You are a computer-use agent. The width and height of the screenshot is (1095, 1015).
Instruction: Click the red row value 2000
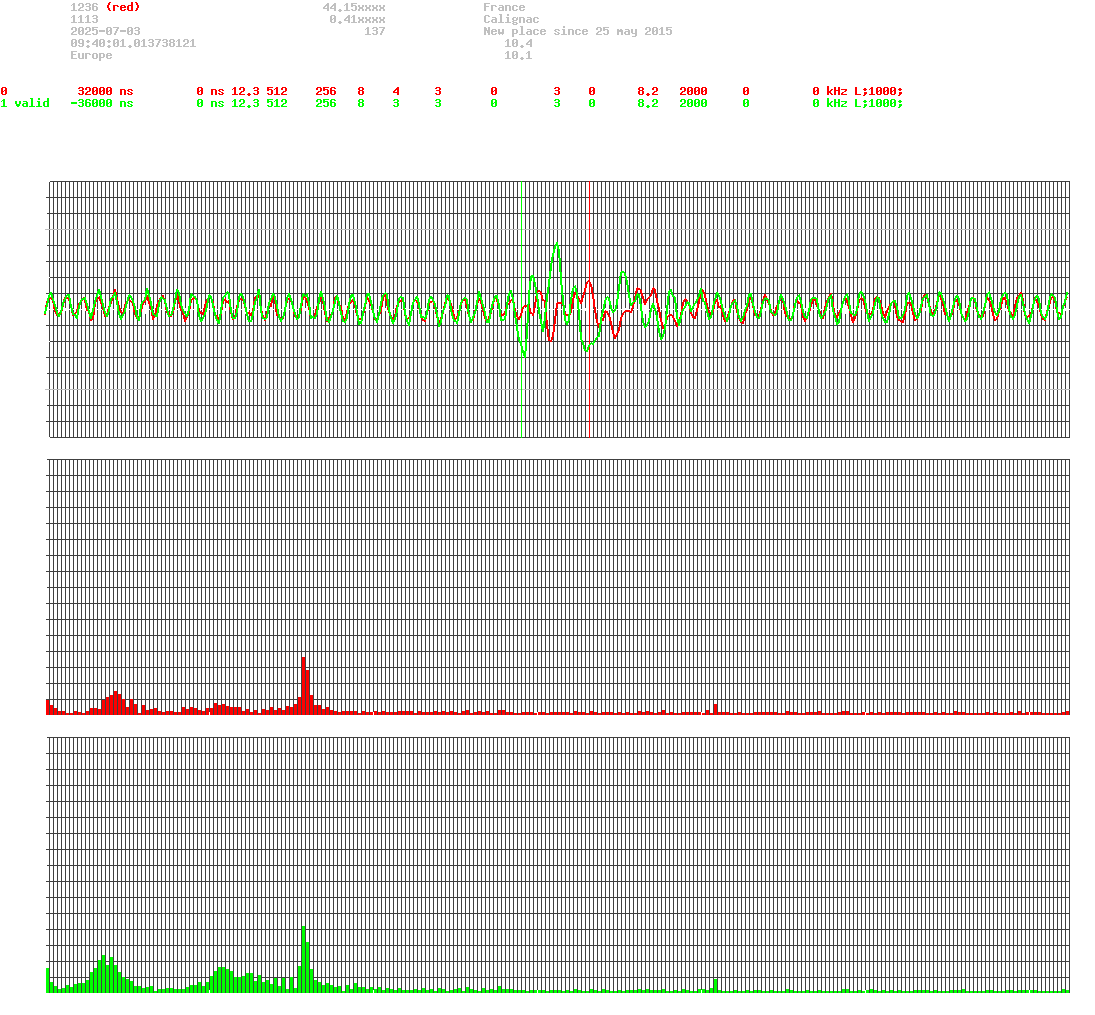693,92
